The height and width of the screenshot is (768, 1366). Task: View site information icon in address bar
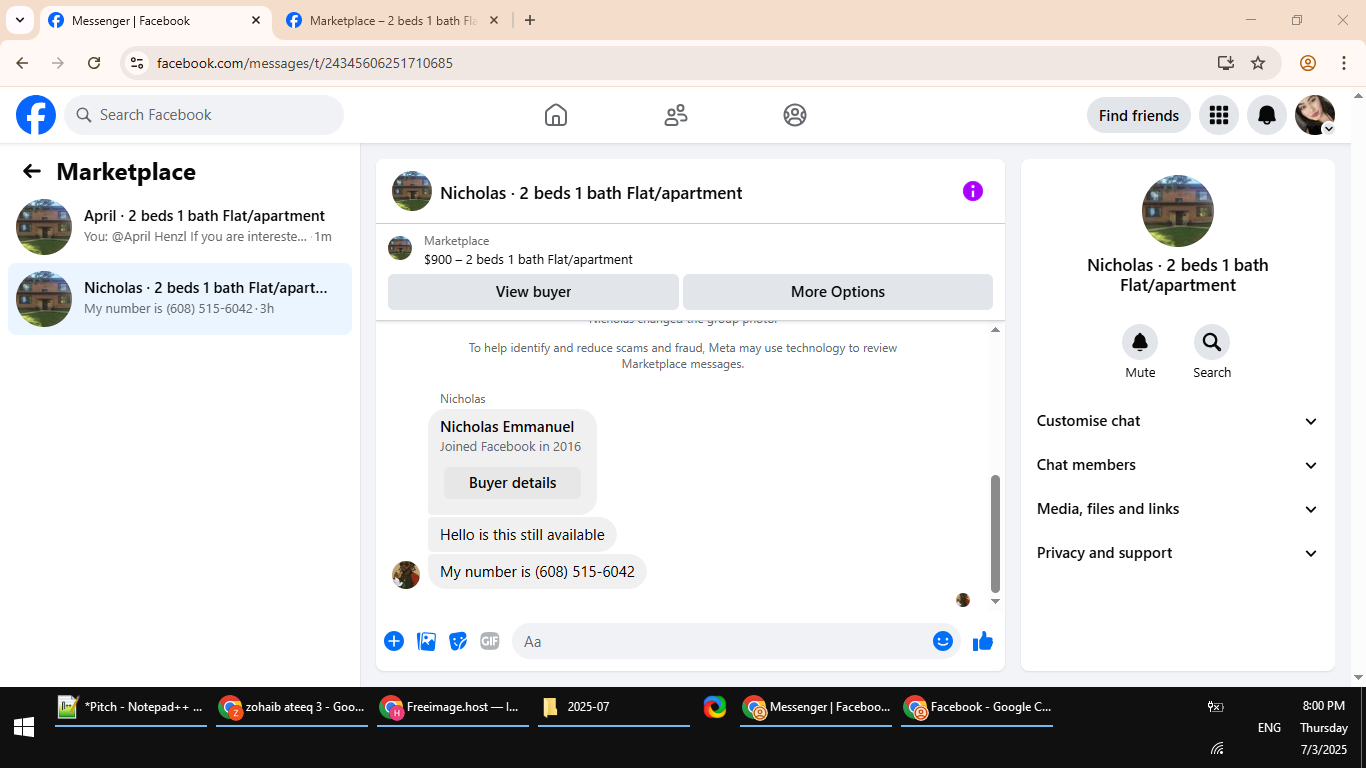[137, 63]
